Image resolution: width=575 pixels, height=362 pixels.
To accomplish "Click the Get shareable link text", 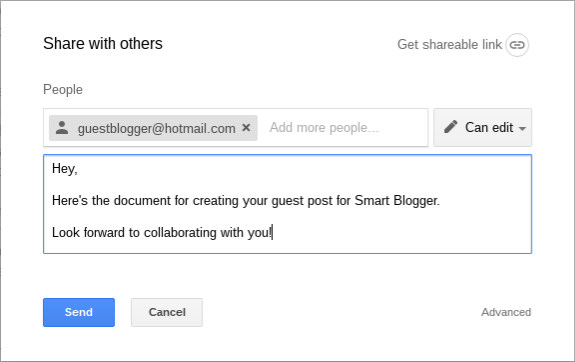I will [450, 45].
